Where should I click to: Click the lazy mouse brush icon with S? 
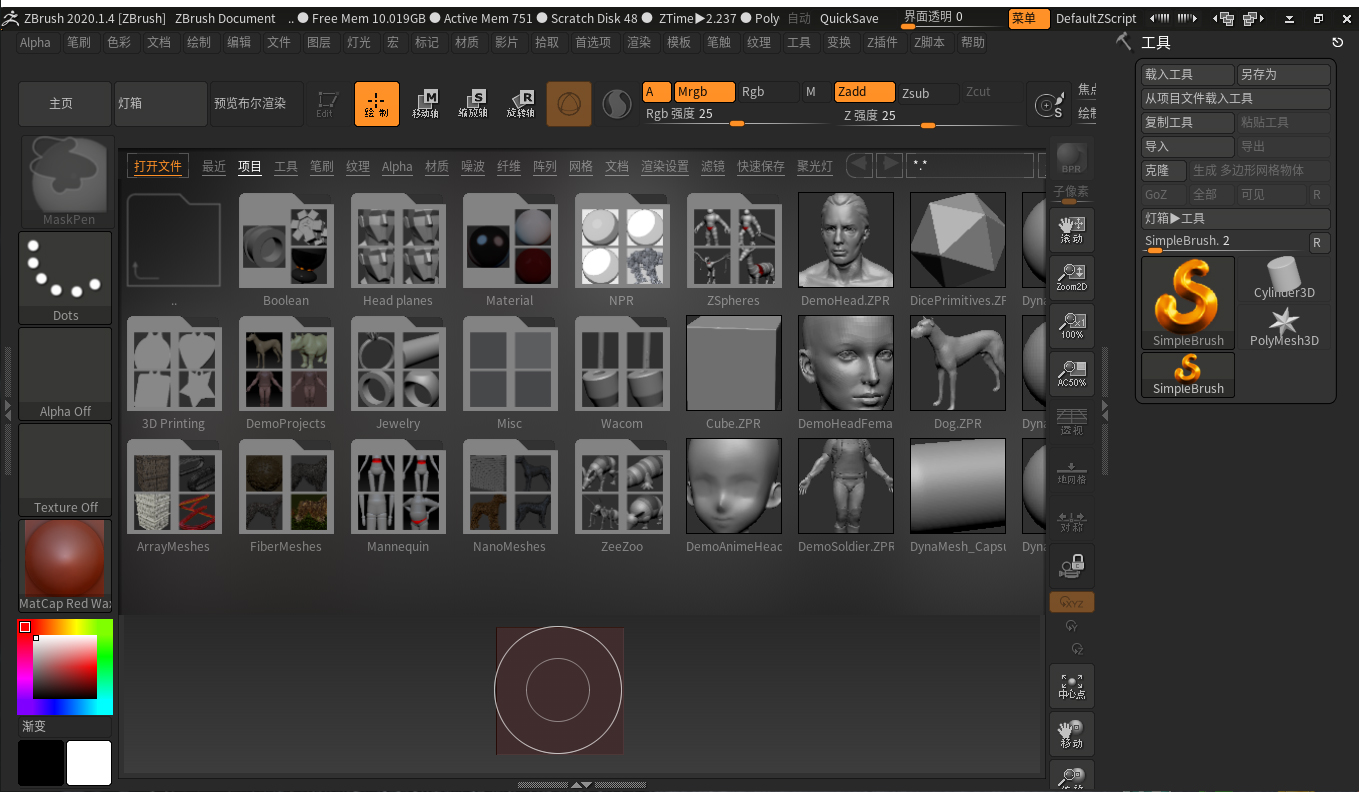pyautogui.click(x=1049, y=104)
